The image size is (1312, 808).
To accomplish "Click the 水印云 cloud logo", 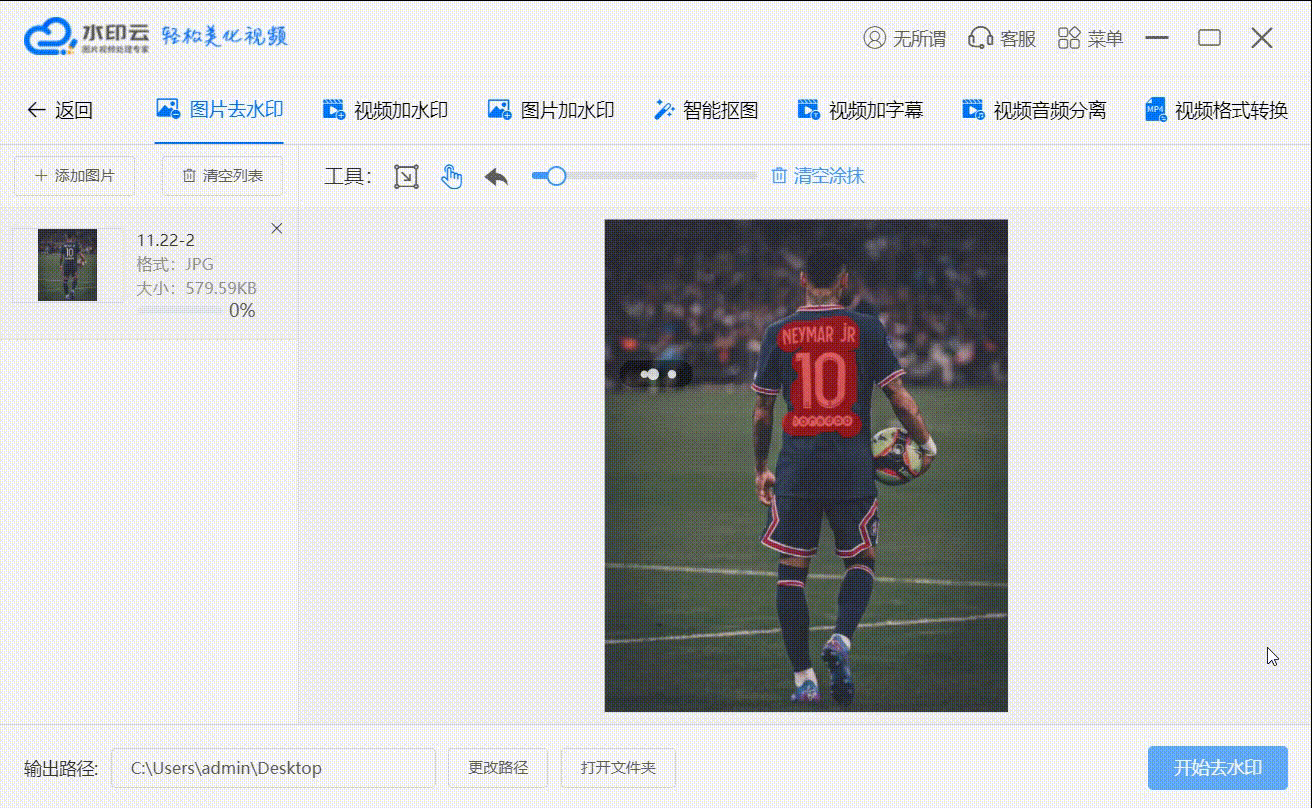I will tap(50, 38).
